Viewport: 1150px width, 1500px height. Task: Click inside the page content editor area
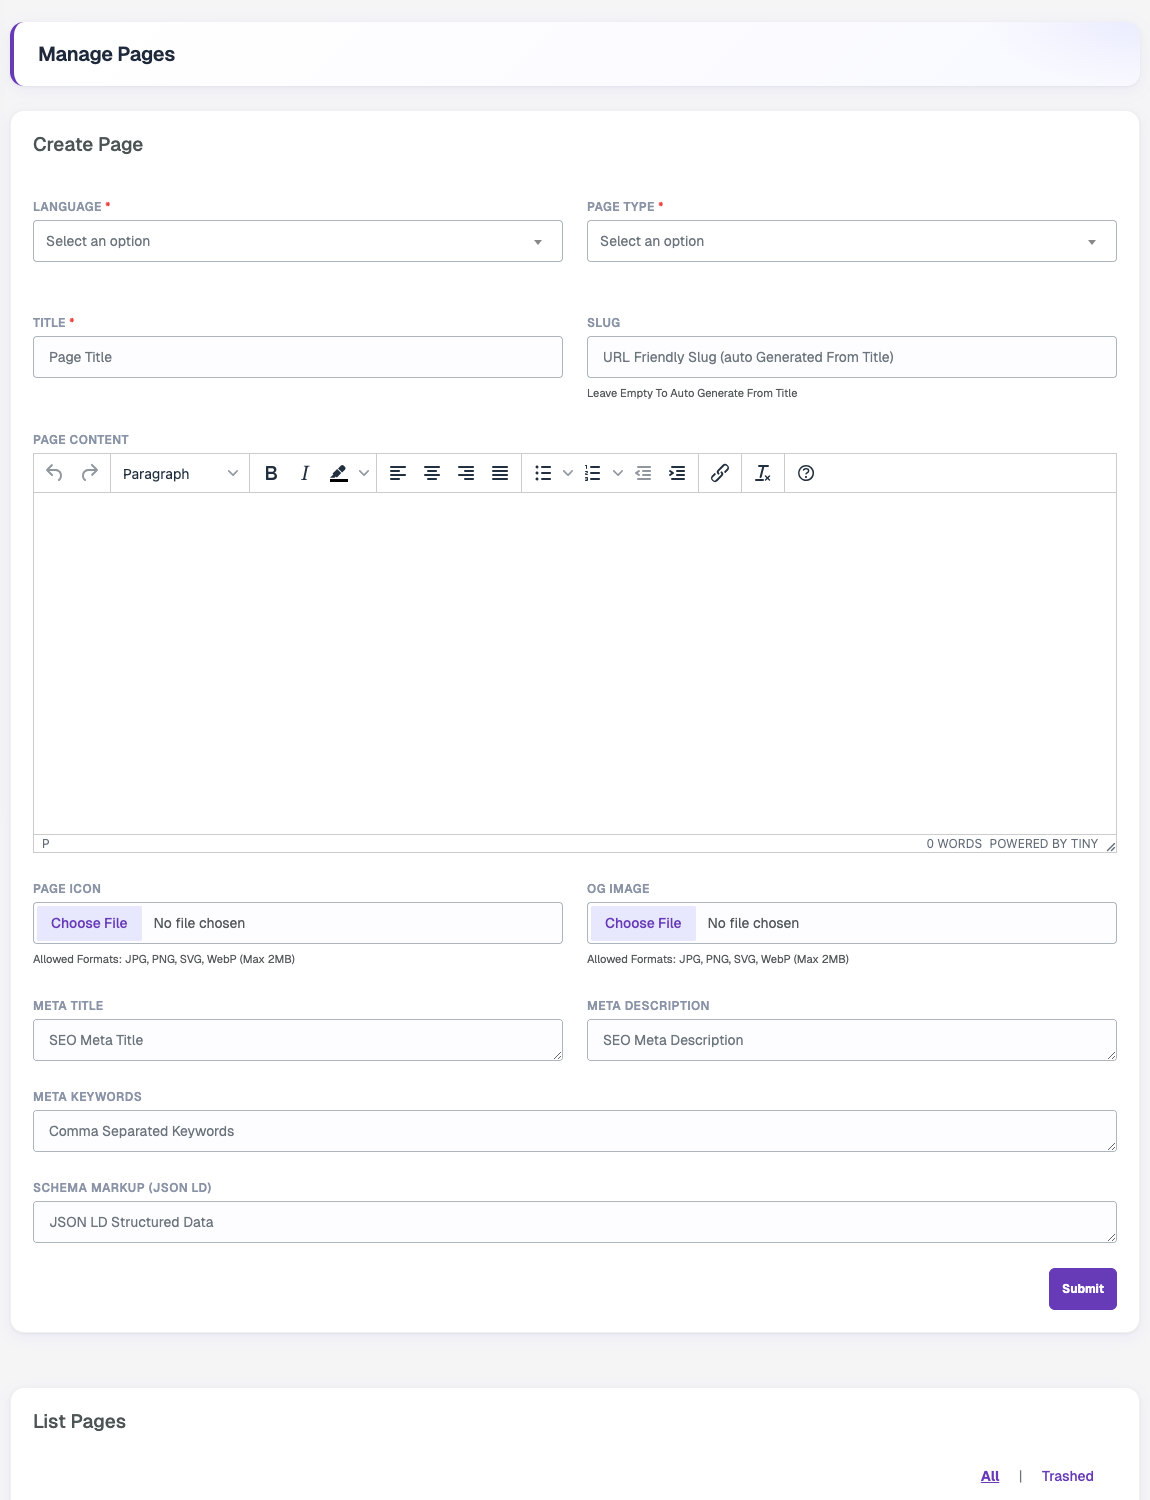(x=575, y=663)
